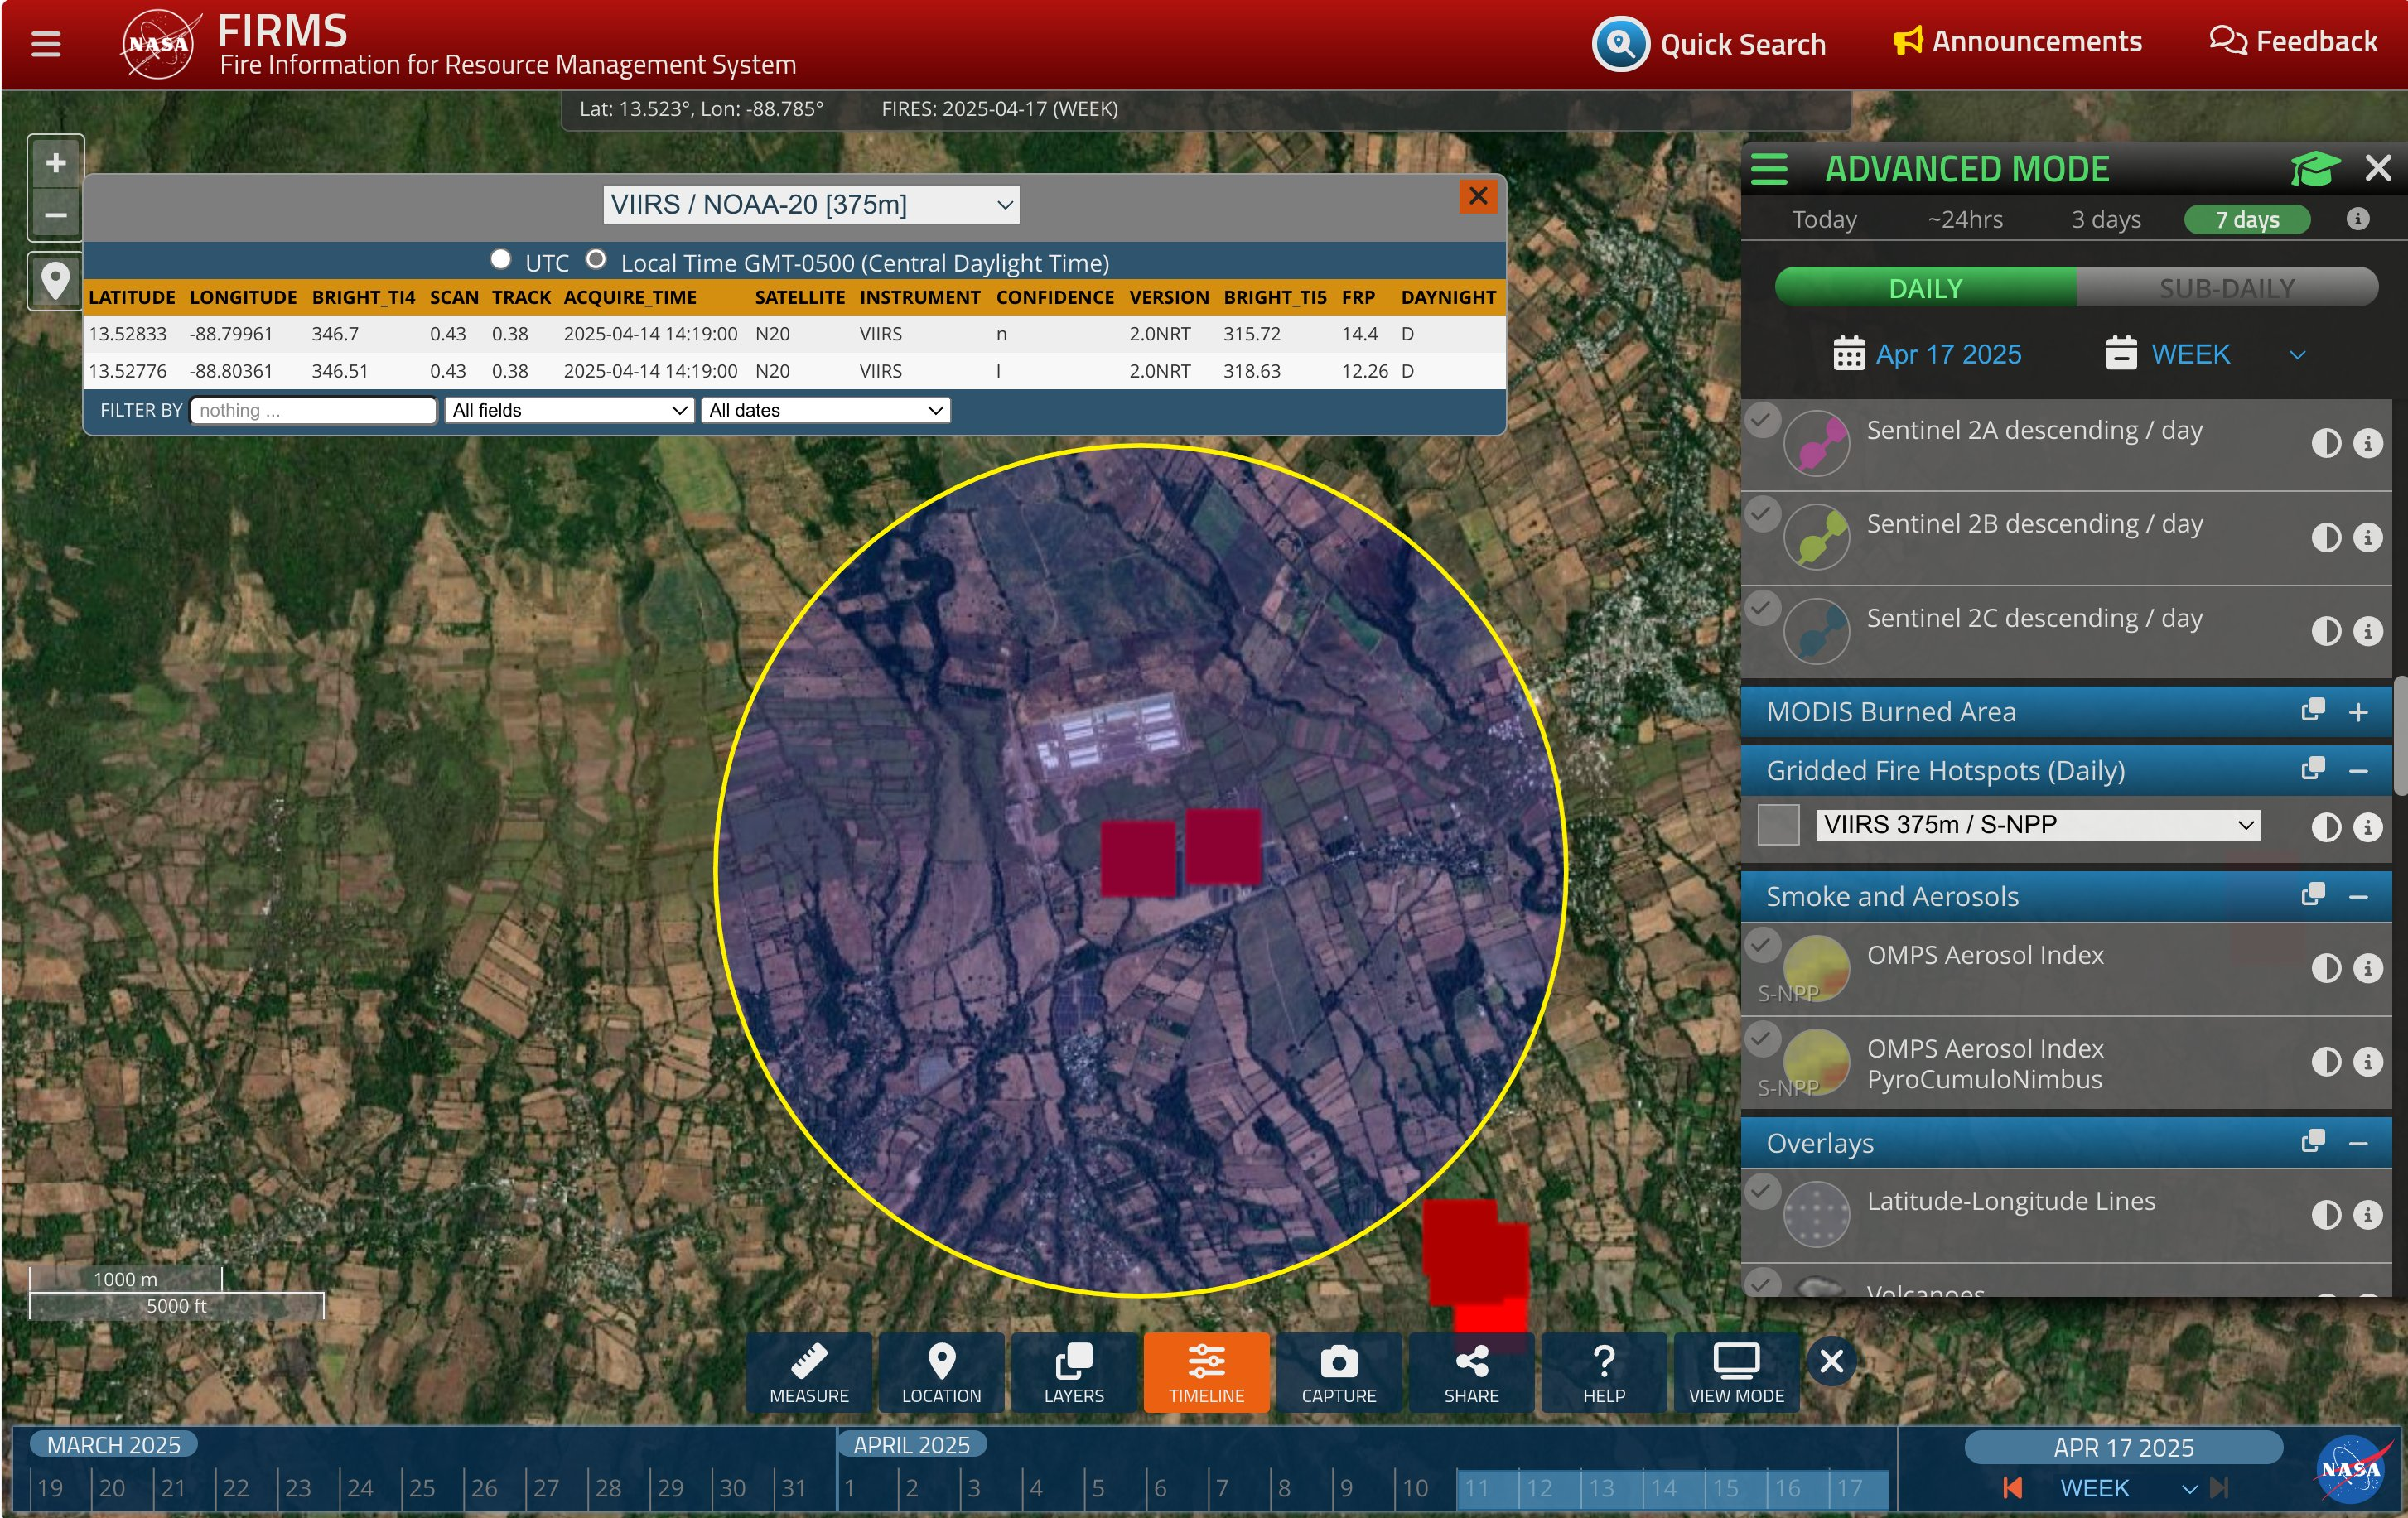Image resolution: width=2408 pixels, height=1518 pixels.
Task: Select the UTC radio button
Action: coord(500,260)
